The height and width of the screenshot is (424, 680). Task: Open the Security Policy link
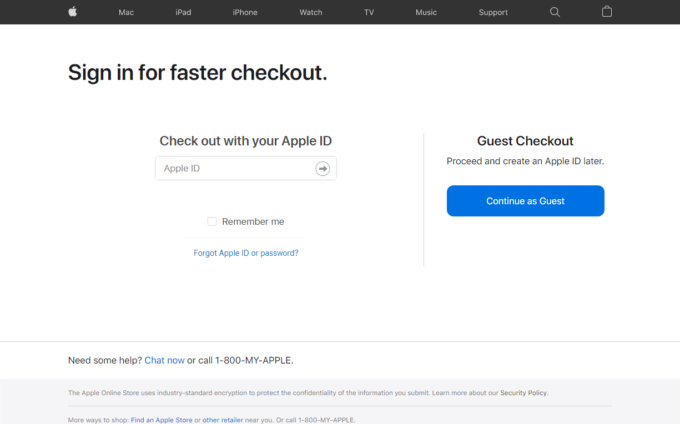(523, 393)
